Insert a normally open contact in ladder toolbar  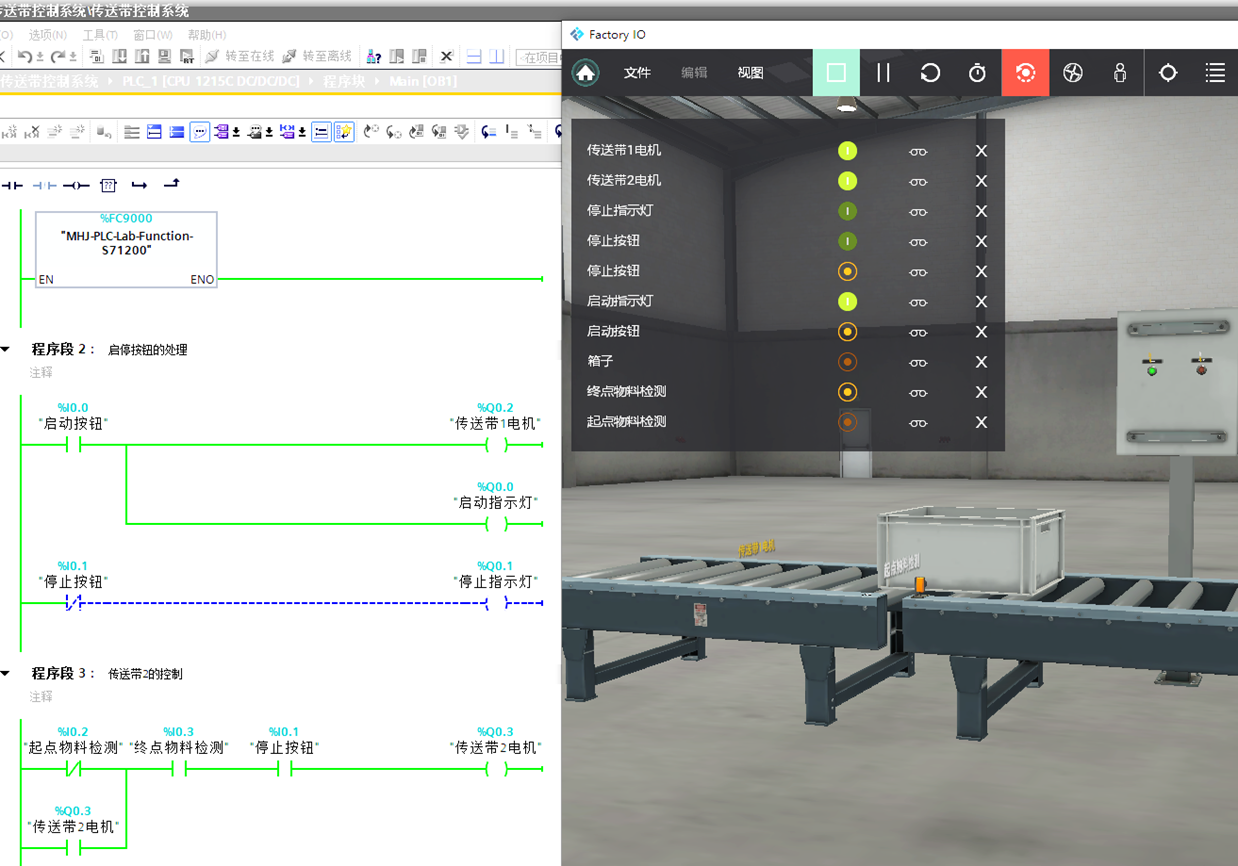12,185
